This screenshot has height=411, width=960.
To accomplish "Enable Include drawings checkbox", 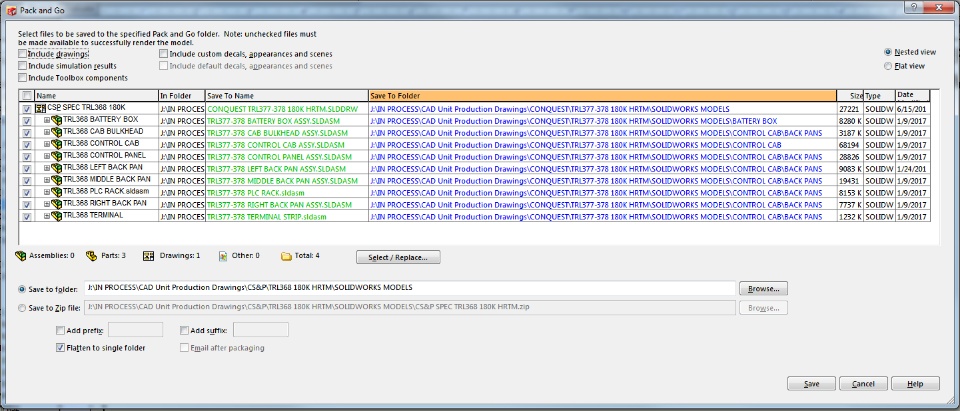I will pos(23,54).
